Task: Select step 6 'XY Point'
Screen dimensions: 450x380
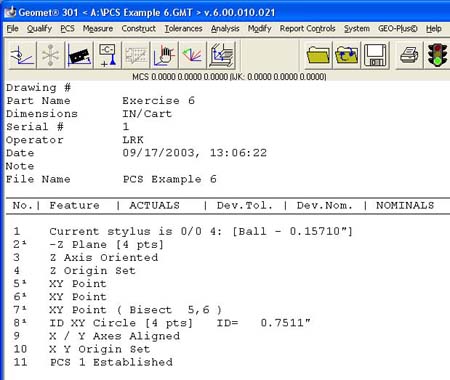Action: click(78, 297)
